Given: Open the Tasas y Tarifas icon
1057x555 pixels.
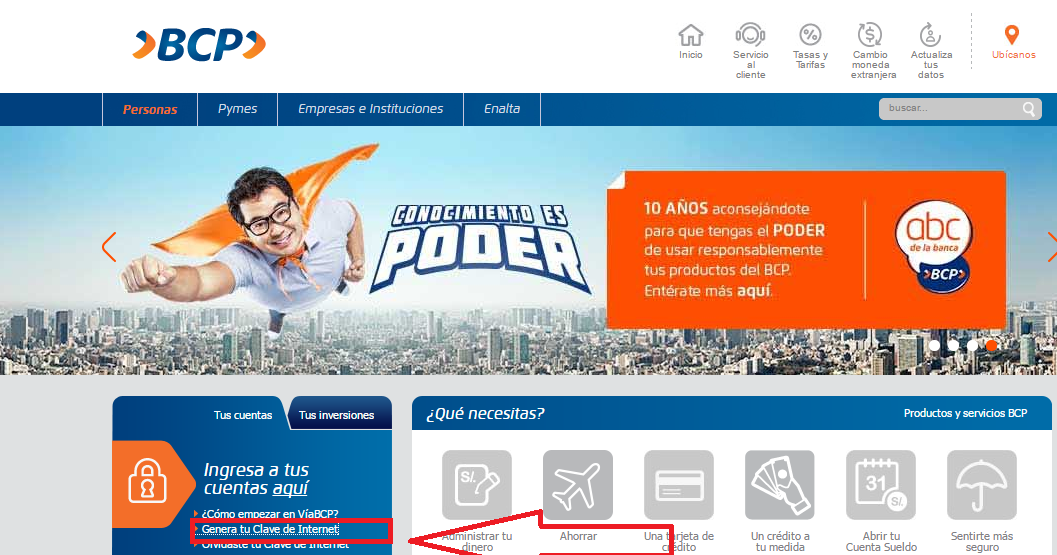Looking at the screenshot, I should 810,34.
